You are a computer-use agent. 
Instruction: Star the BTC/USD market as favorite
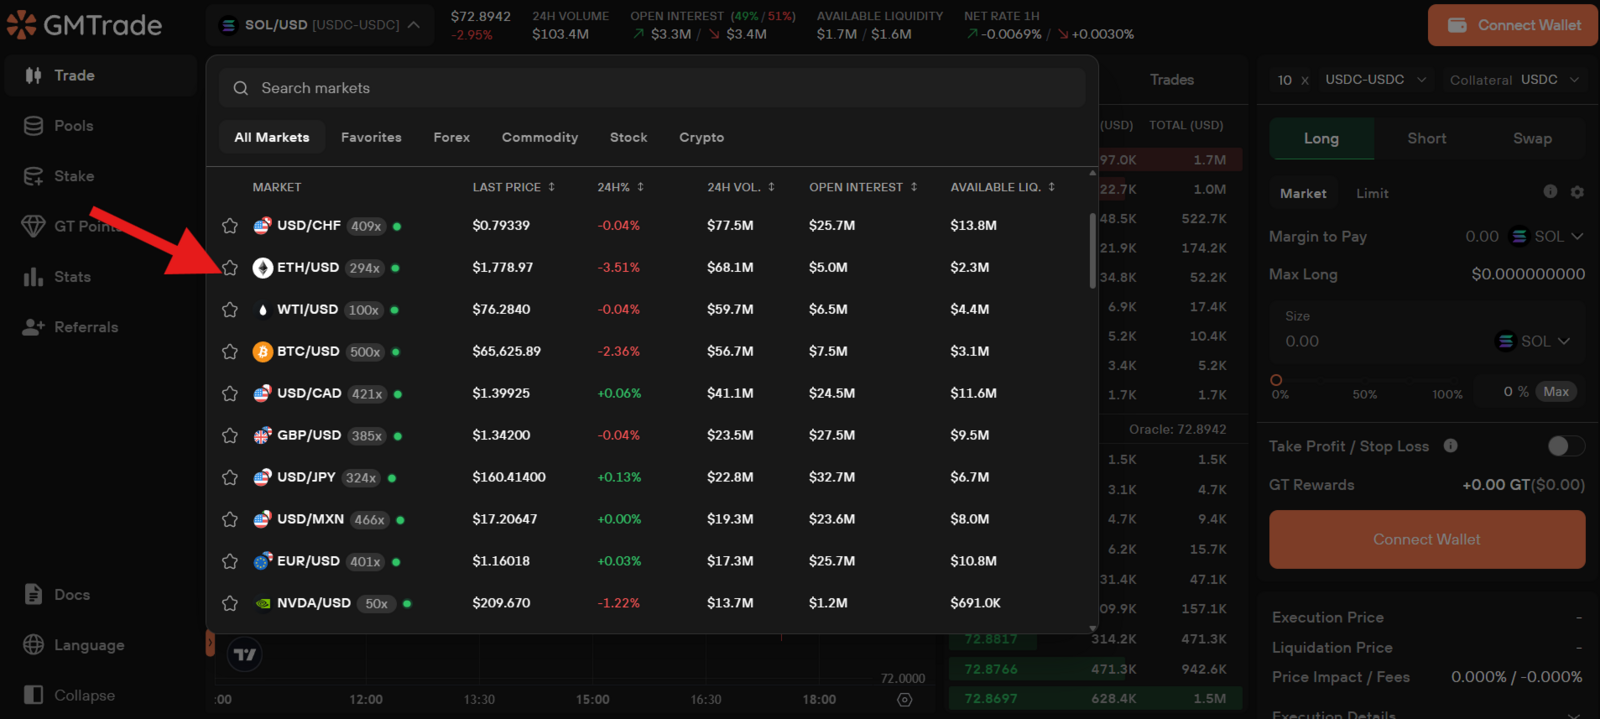230,352
